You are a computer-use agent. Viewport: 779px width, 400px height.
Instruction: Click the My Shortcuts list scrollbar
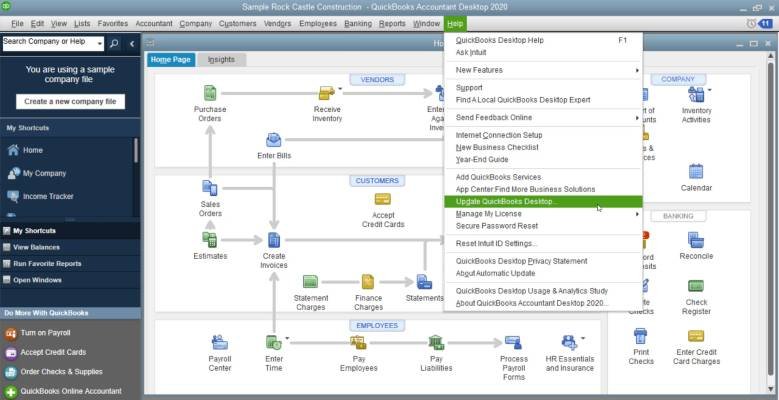[136, 150]
